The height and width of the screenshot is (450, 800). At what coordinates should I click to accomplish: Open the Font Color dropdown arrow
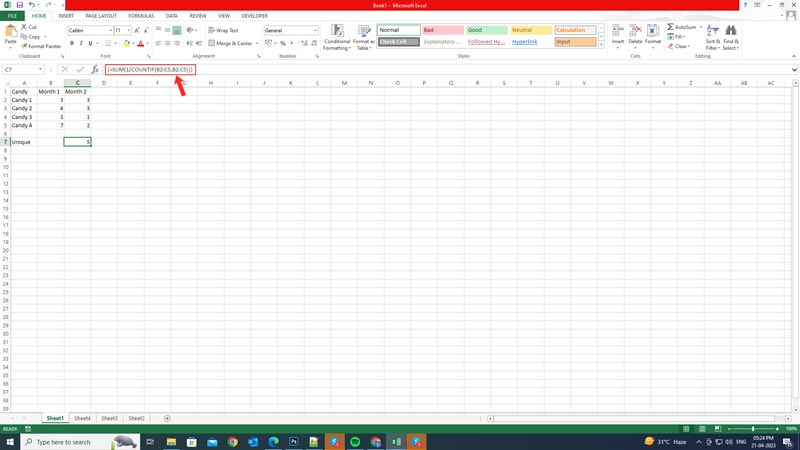[147, 43]
